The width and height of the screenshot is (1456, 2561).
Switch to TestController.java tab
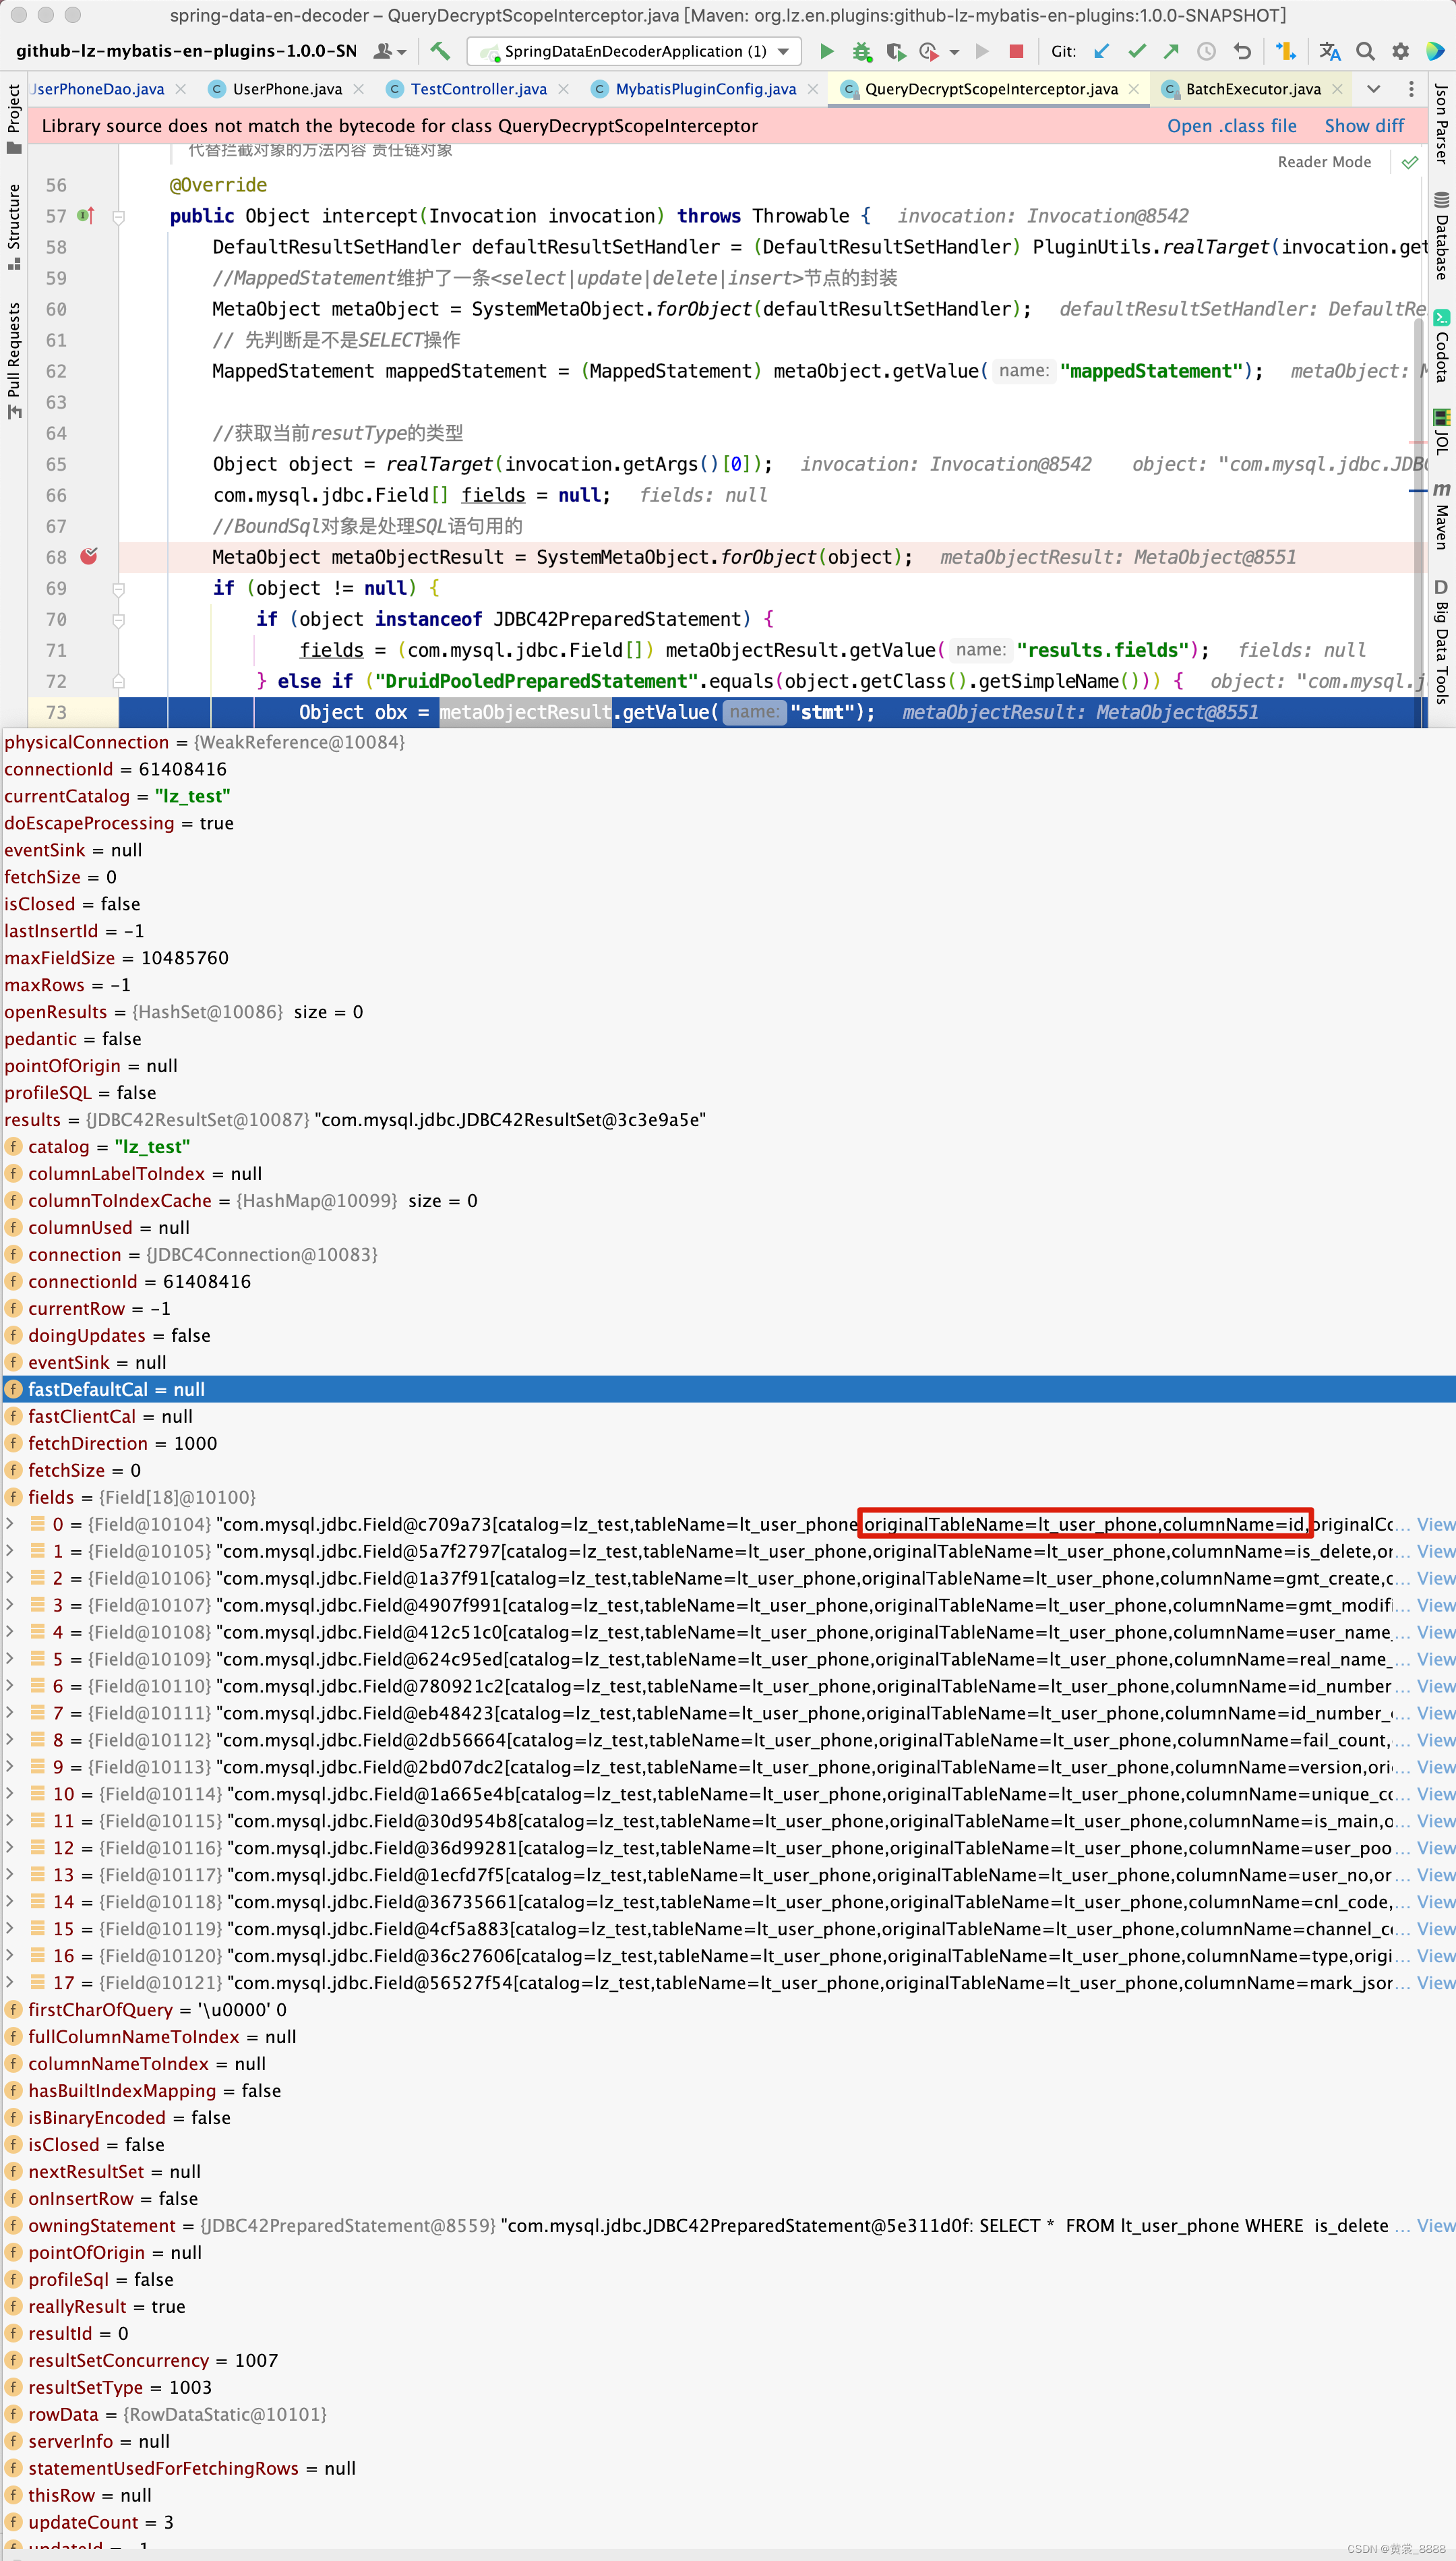coord(478,89)
